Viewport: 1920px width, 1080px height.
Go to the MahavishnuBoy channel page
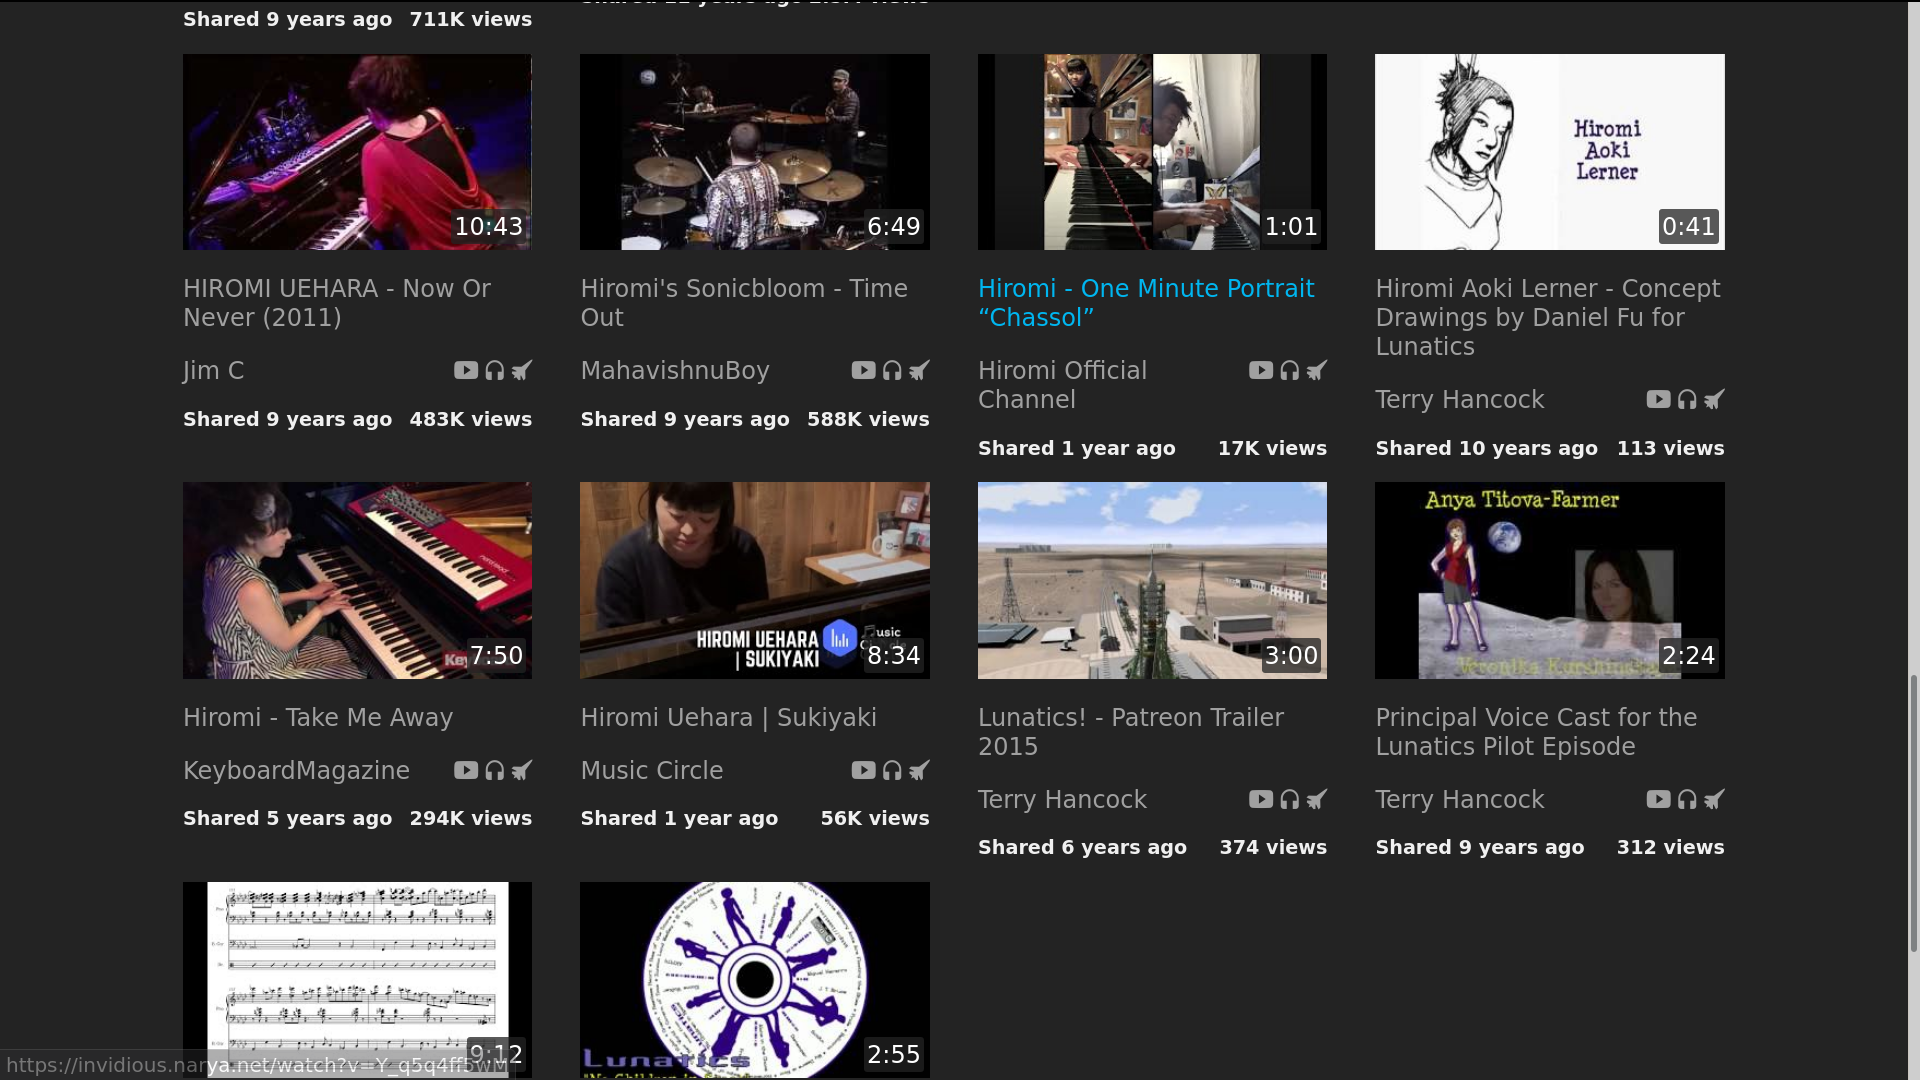674,371
